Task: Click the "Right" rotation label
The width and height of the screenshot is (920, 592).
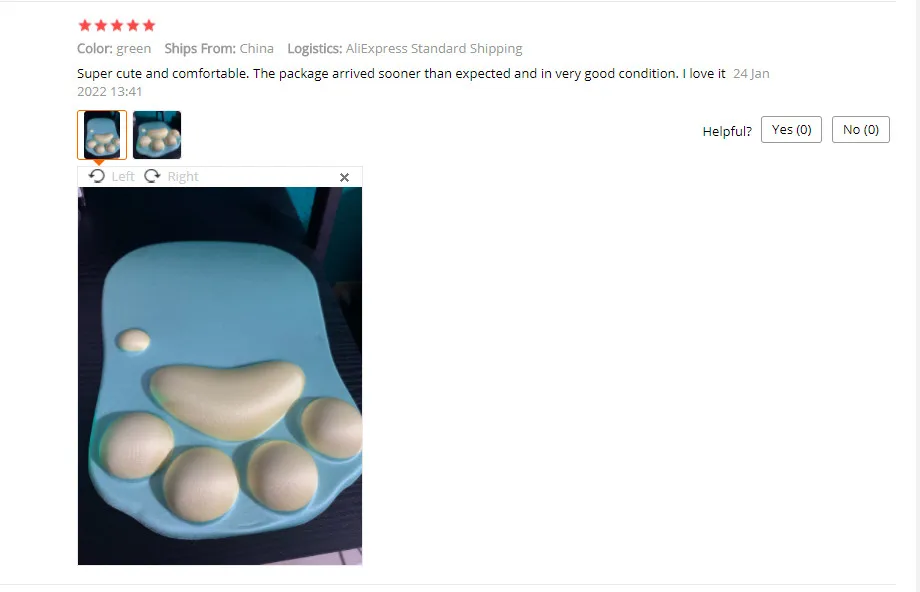Action: tap(183, 177)
